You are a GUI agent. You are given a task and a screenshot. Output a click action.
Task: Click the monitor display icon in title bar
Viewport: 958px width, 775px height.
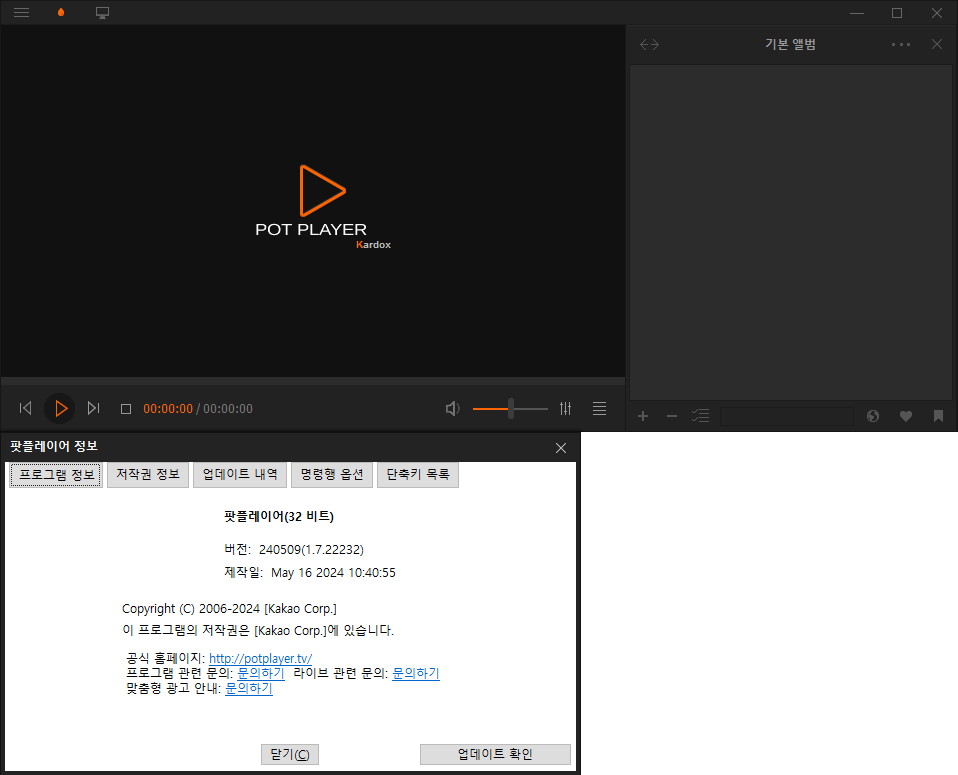pyautogui.click(x=103, y=13)
